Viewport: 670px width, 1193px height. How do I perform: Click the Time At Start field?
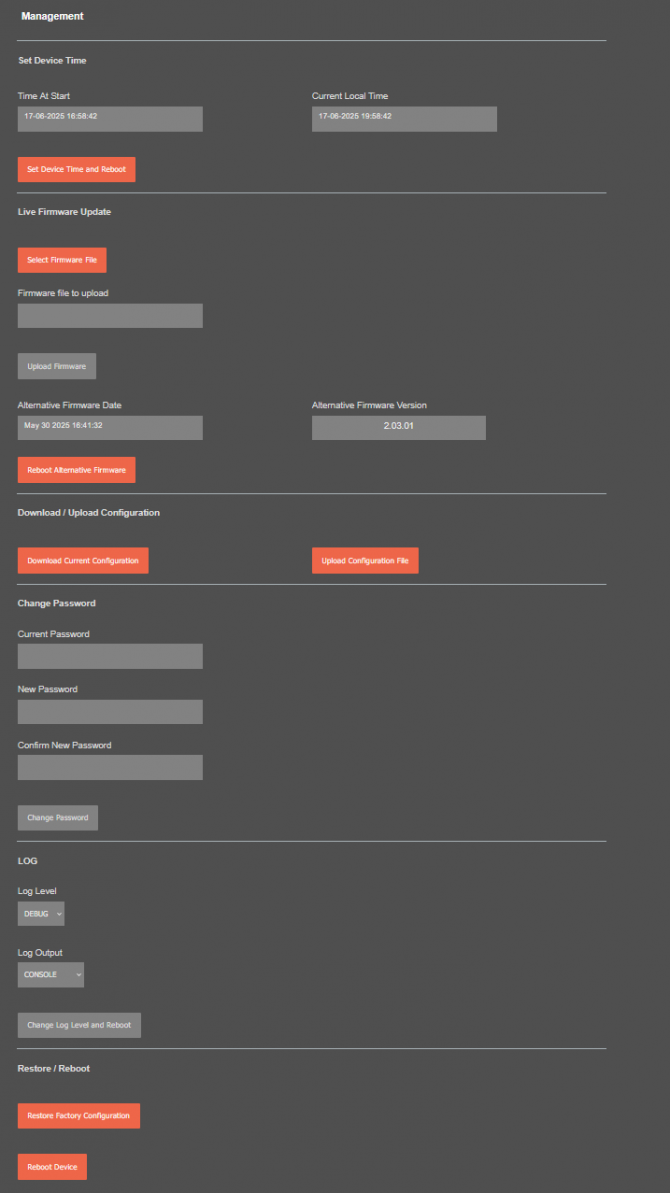click(x=110, y=119)
